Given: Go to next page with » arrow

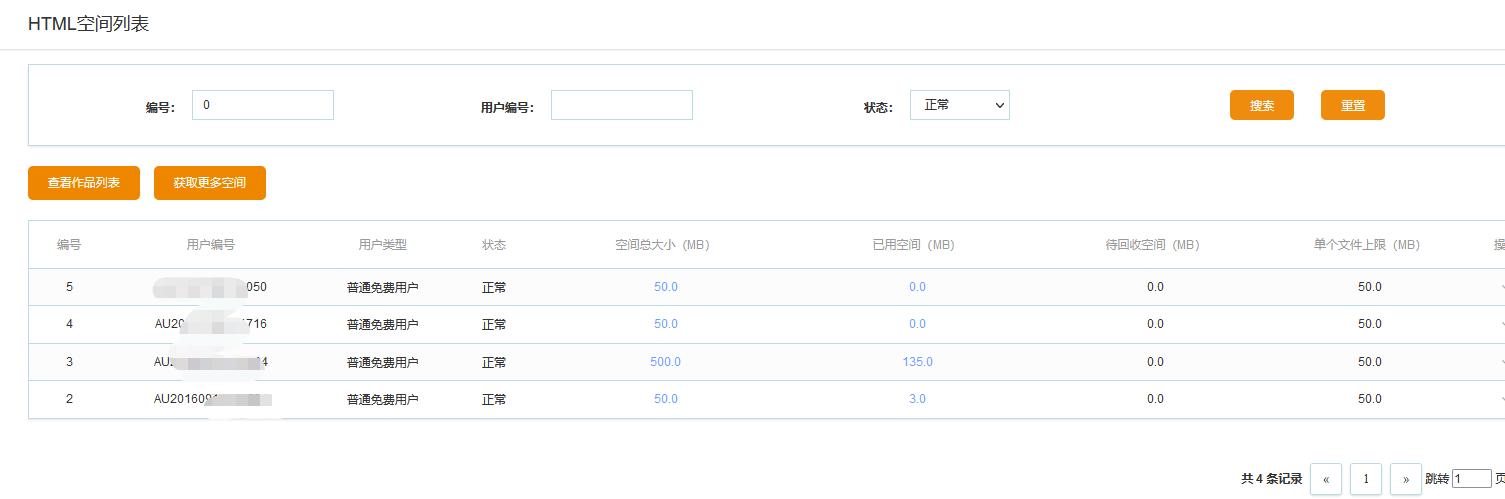Looking at the screenshot, I should 1405,479.
